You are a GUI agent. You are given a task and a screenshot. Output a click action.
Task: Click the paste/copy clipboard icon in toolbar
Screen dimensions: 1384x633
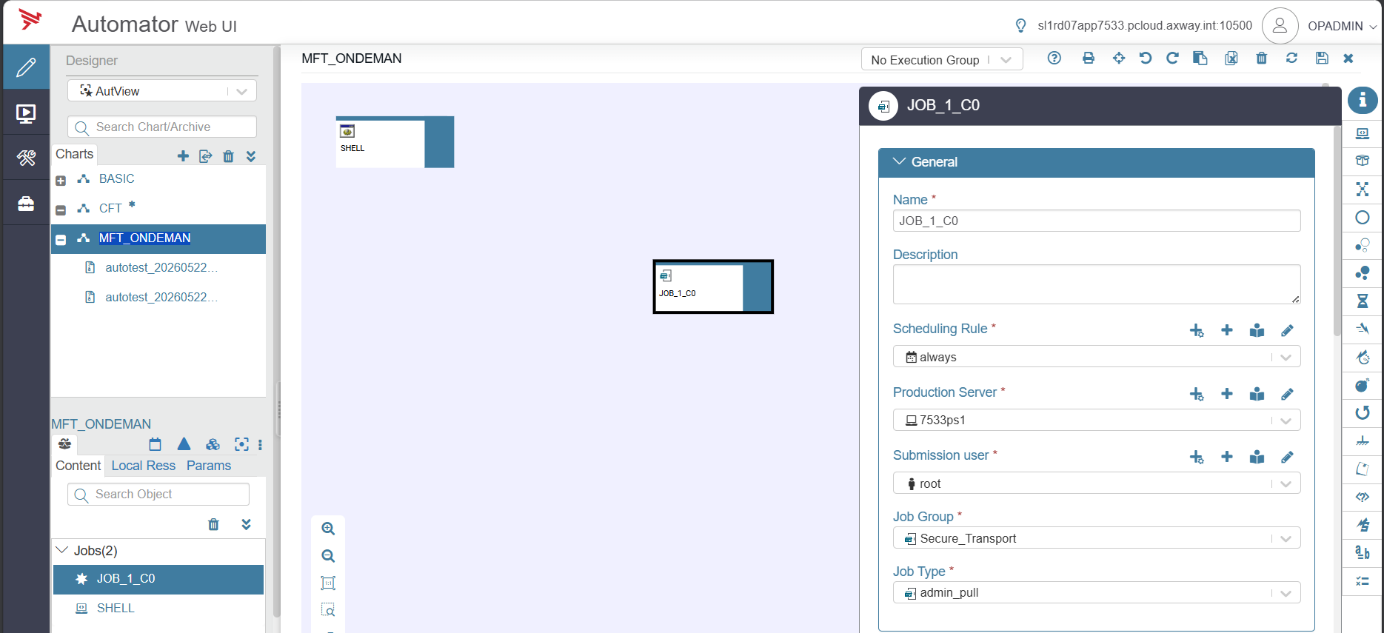click(x=1200, y=58)
